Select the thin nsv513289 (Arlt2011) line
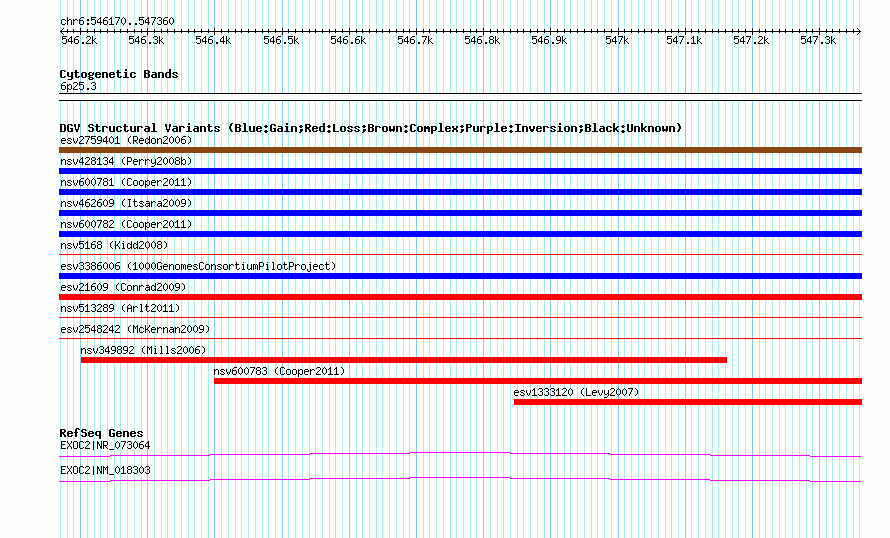 pos(460,318)
